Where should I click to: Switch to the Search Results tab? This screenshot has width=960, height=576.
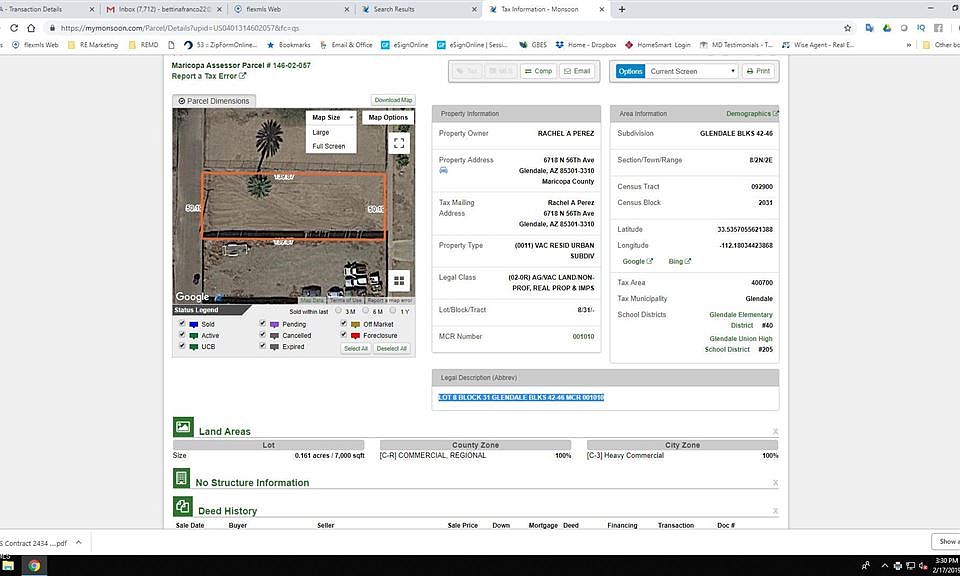pyautogui.click(x=419, y=9)
